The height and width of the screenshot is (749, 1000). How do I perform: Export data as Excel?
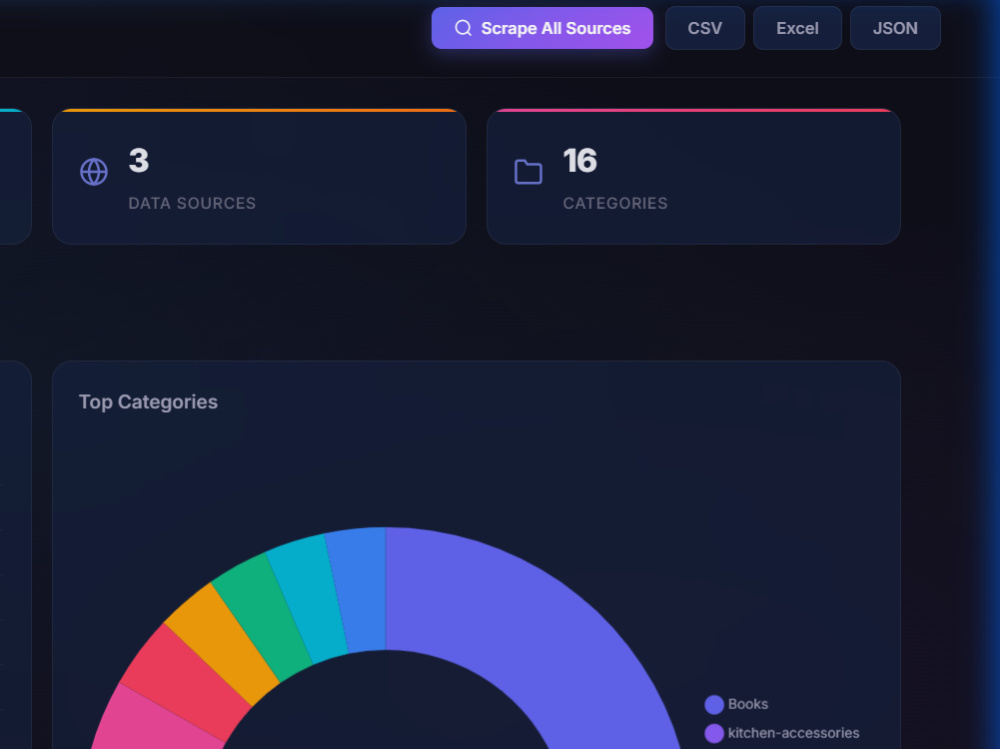tap(797, 28)
